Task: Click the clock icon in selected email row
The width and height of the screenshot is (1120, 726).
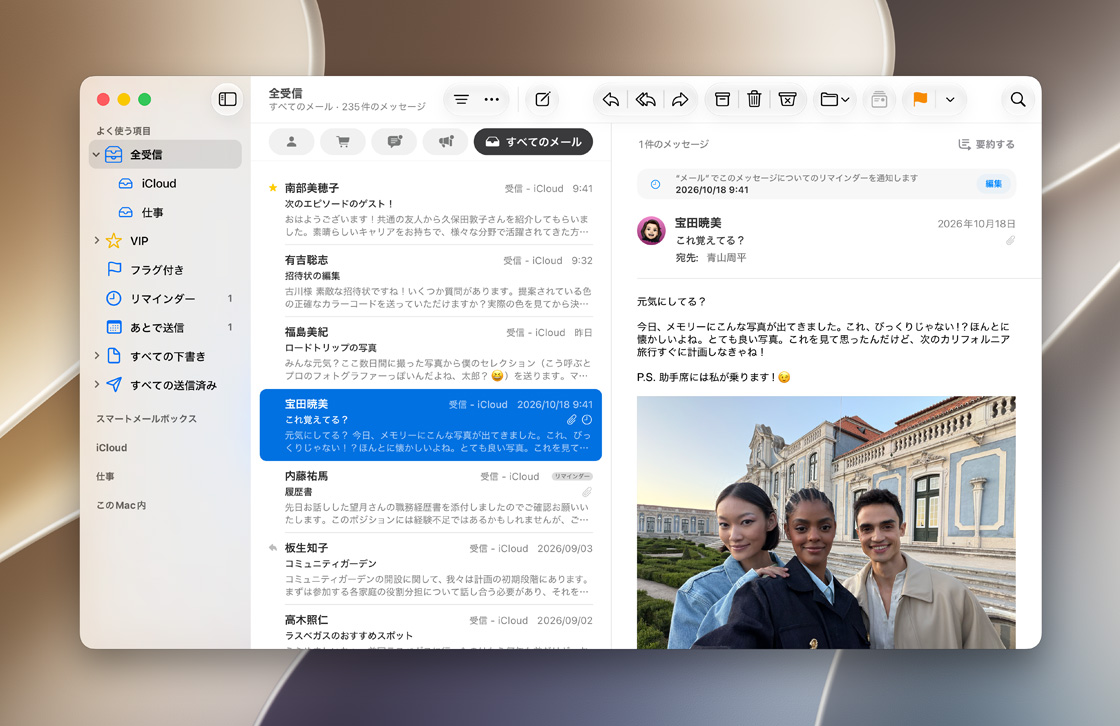Action: point(586,420)
